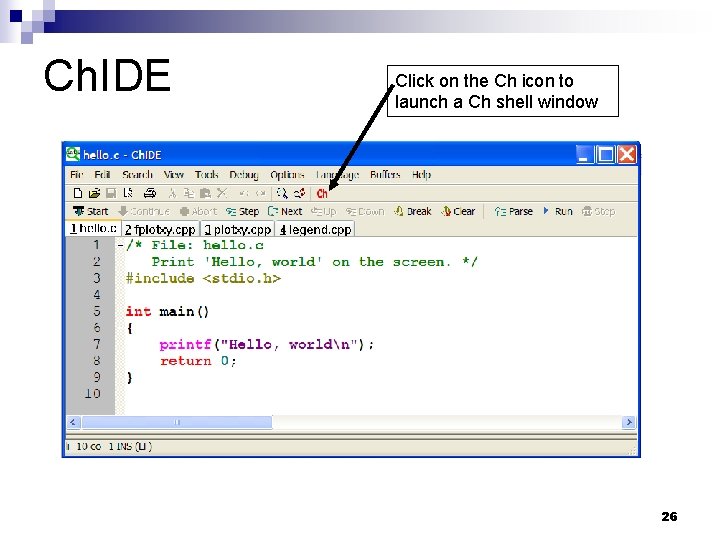Switch to the 2 fplotxy.cpp tab
Image resolution: width=720 pixels, height=540 pixels.
tap(160, 229)
